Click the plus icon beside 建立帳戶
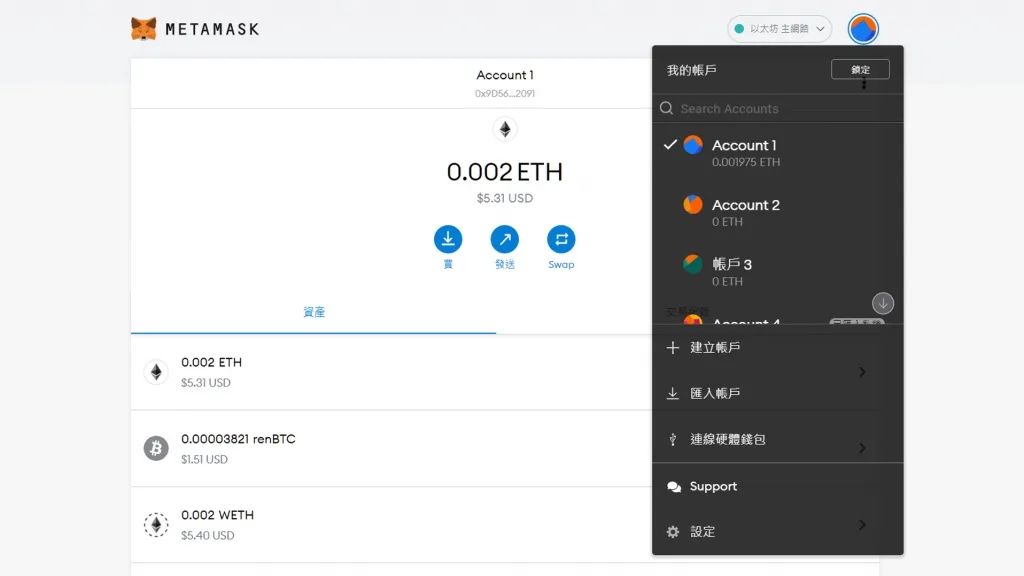Image resolution: width=1024 pixels, height=576 pixels. (x=673, y=347)
